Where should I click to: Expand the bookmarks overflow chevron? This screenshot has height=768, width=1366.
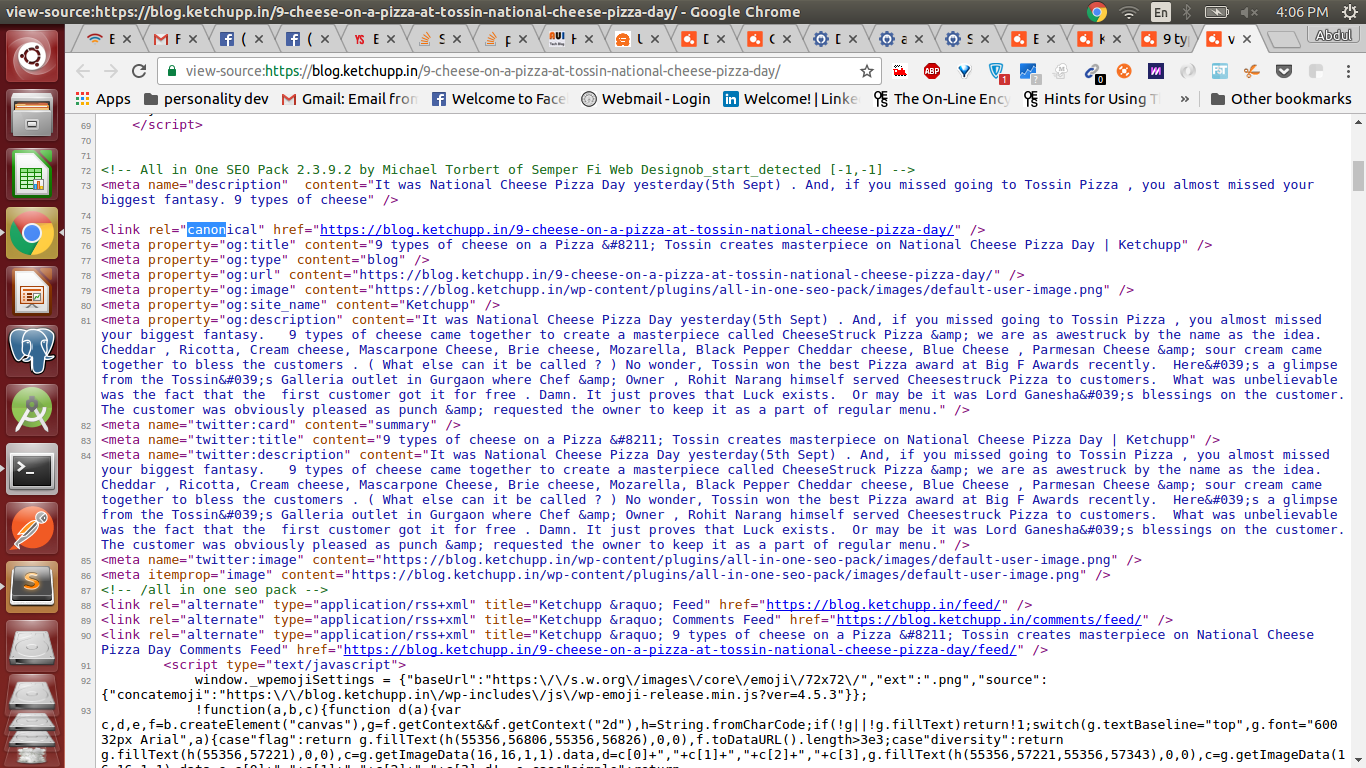1185,99
